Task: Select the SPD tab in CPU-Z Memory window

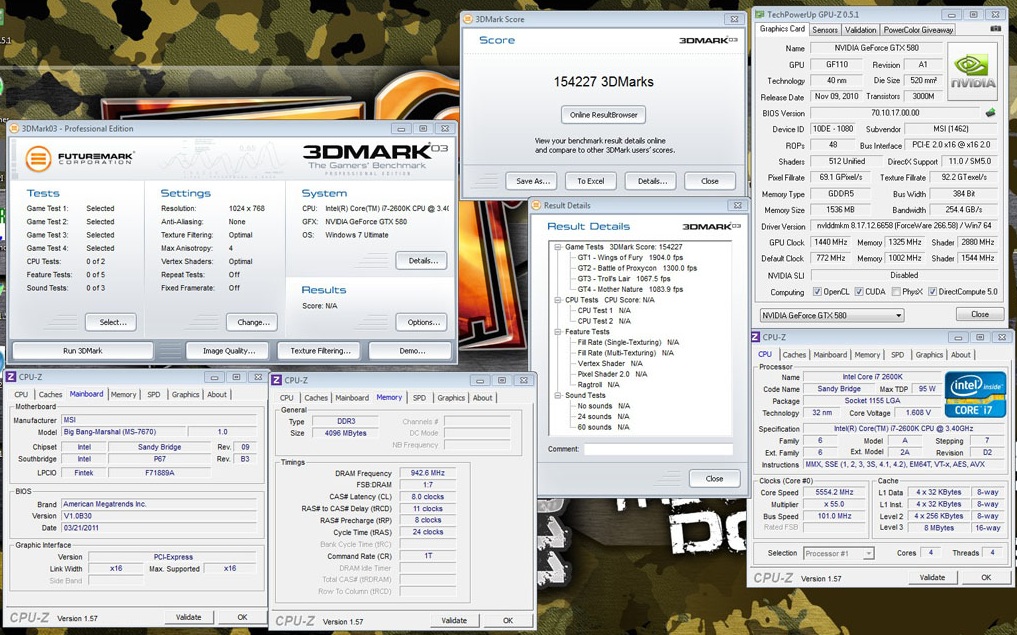Action: [420, 398]
